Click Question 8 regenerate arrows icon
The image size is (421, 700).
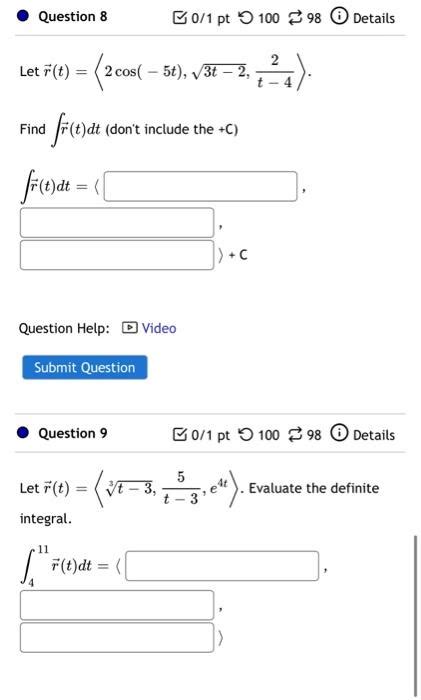tap(296, 18)
